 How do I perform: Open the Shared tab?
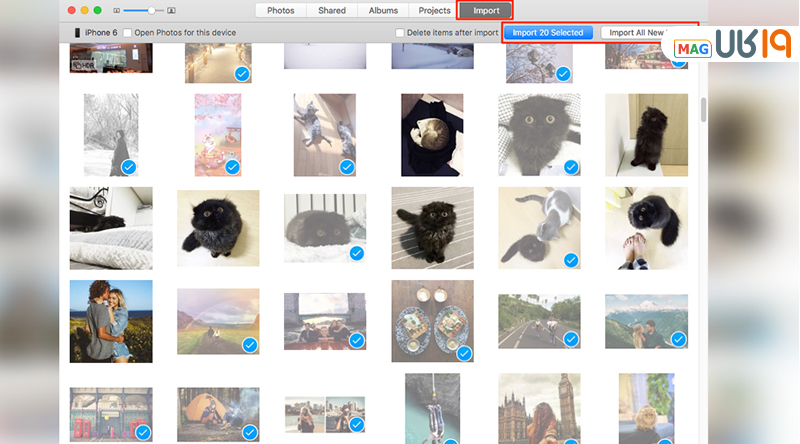(331, 11)
